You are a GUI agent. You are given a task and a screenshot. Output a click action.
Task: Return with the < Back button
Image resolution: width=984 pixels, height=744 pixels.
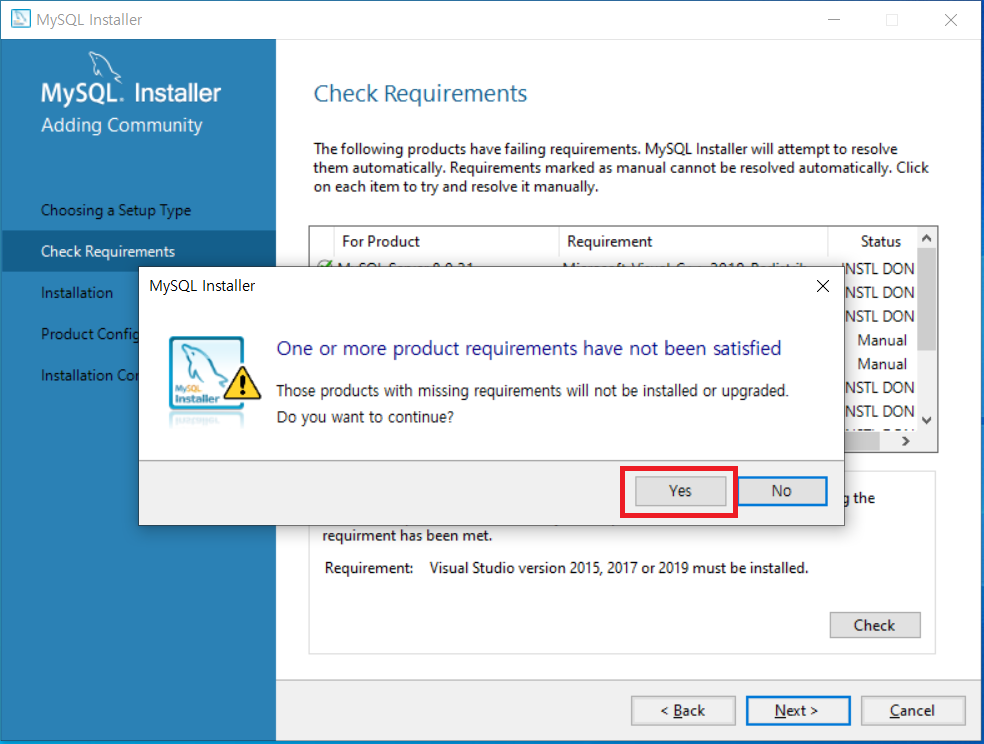click(x=683, y=710)
